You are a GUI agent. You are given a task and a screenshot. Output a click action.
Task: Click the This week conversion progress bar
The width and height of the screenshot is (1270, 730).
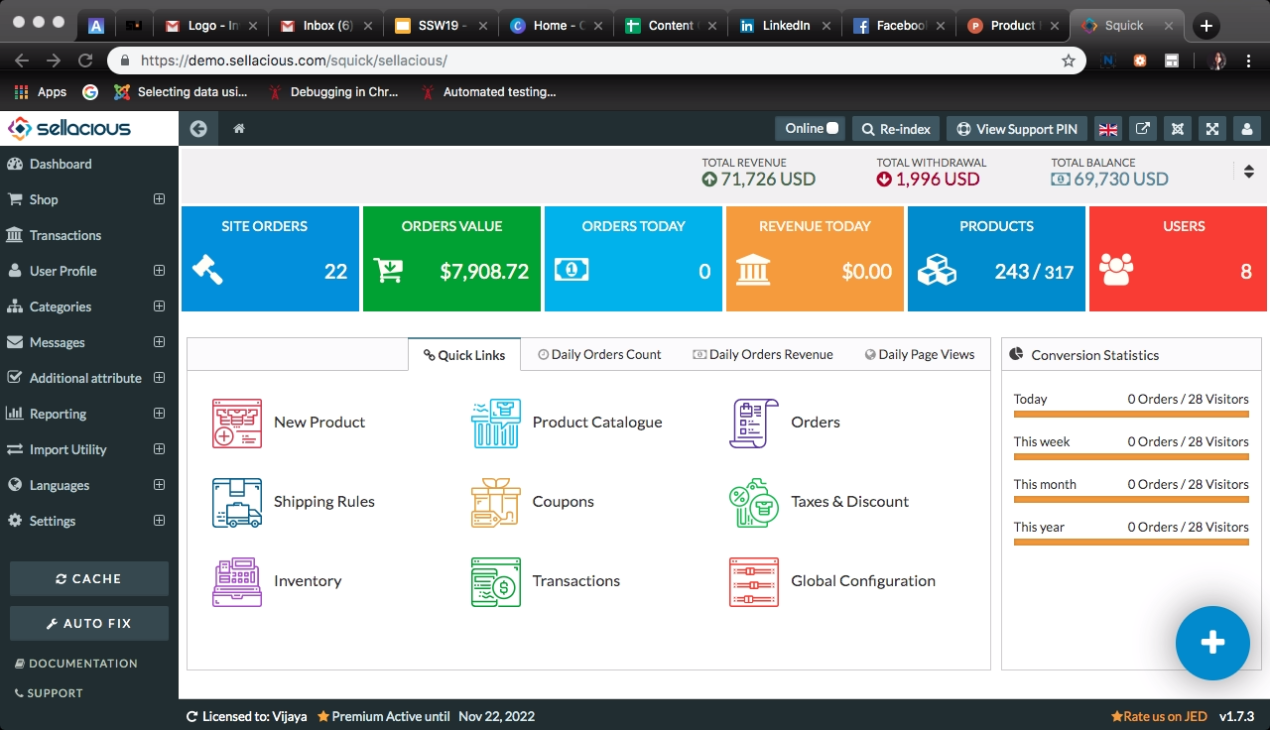tap(1131, 456)
